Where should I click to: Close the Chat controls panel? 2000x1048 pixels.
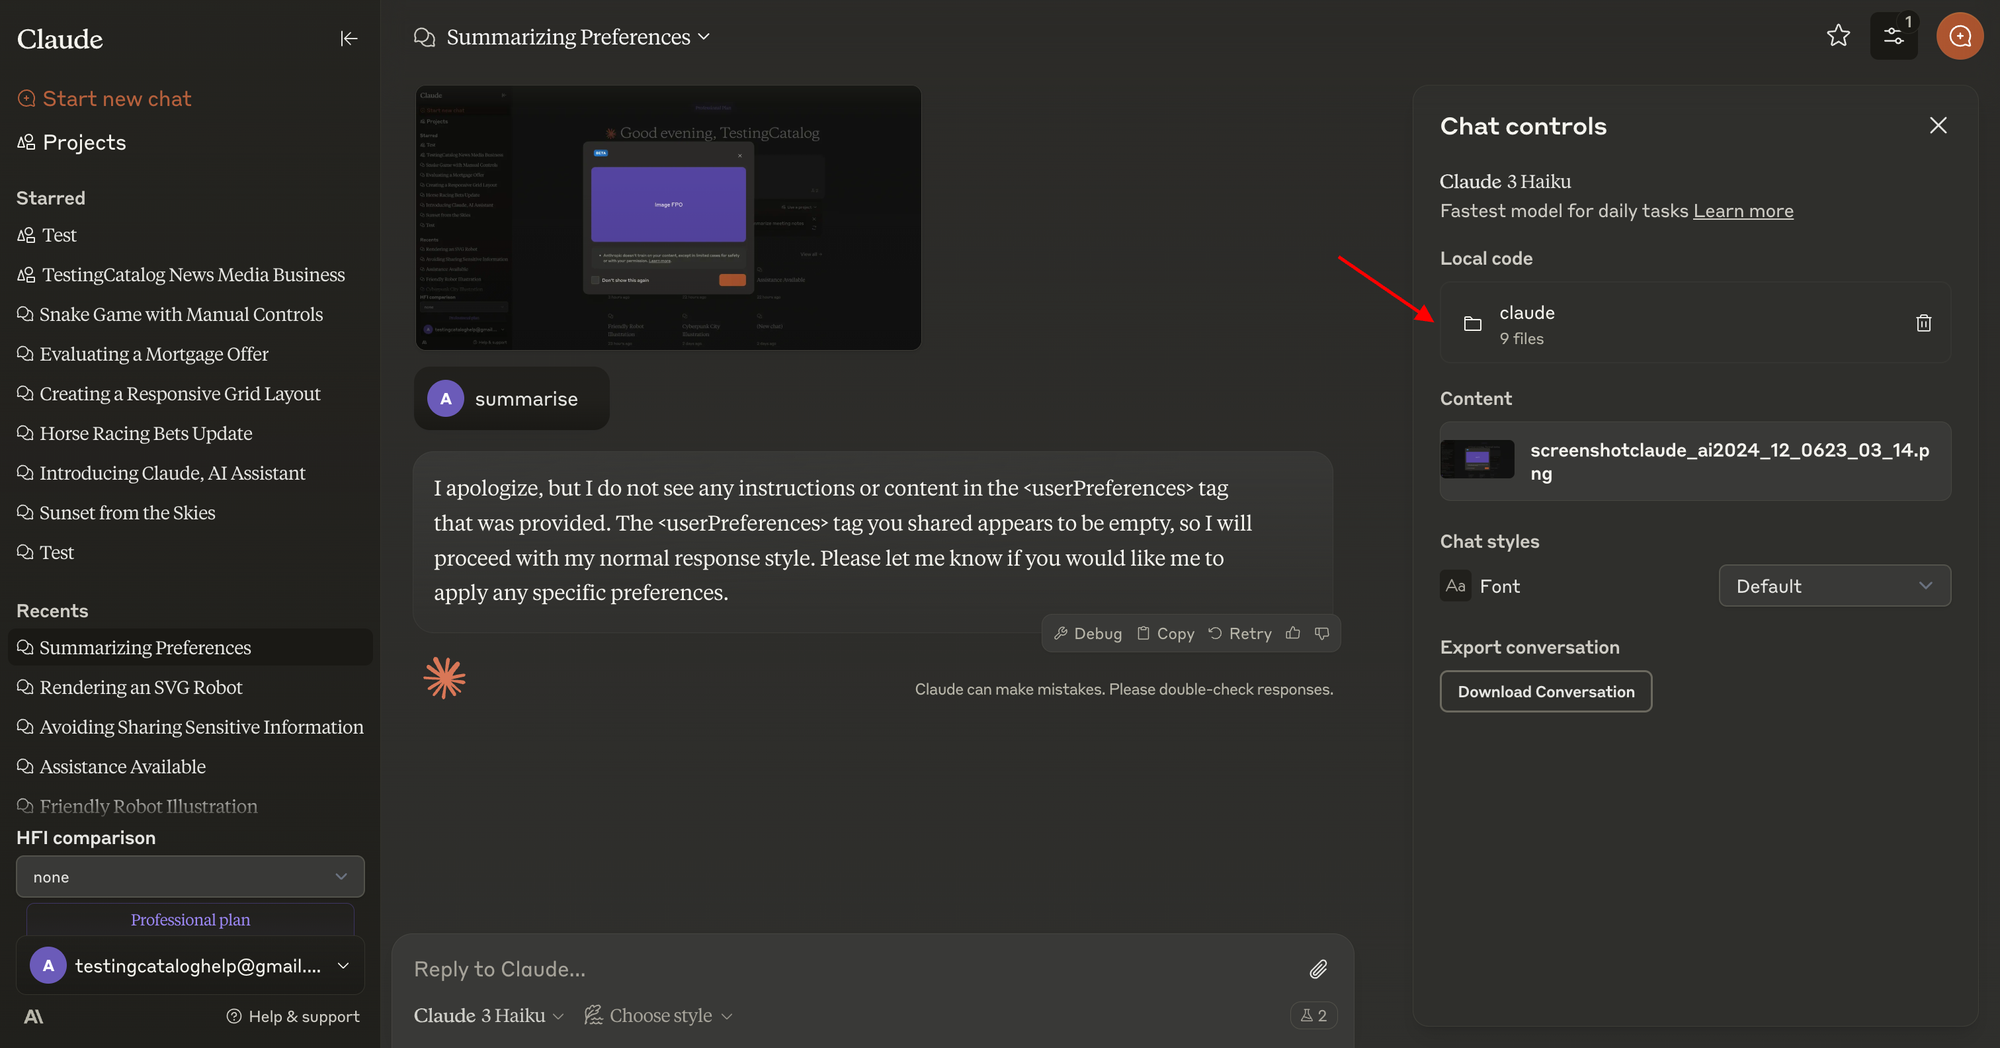pos(1938,125)
